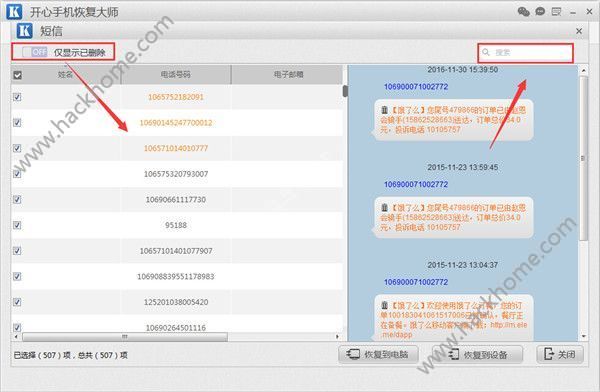Uncheck the row for 10690661117730
Viewport: 600px width, 392px height.
pyautogui.click(x=17, y=199)
